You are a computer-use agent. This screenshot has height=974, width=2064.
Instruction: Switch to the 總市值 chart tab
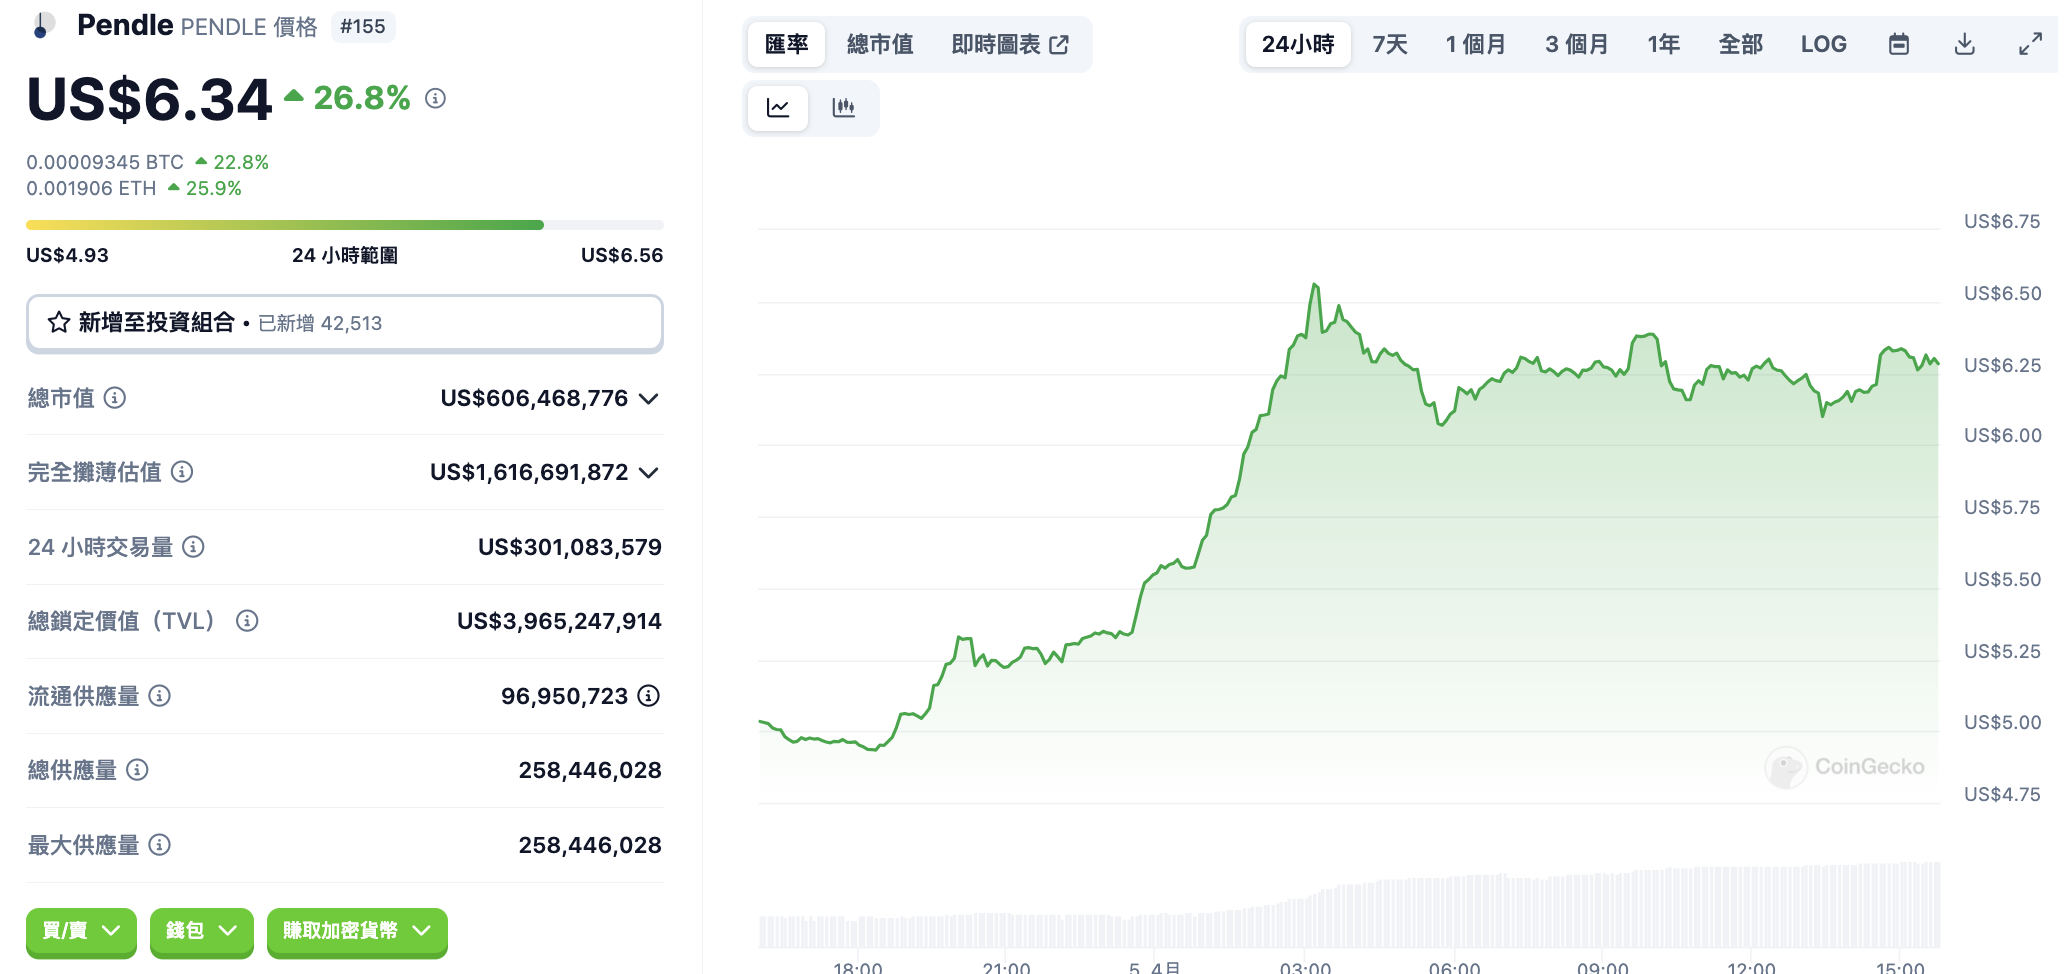point(879,44)
